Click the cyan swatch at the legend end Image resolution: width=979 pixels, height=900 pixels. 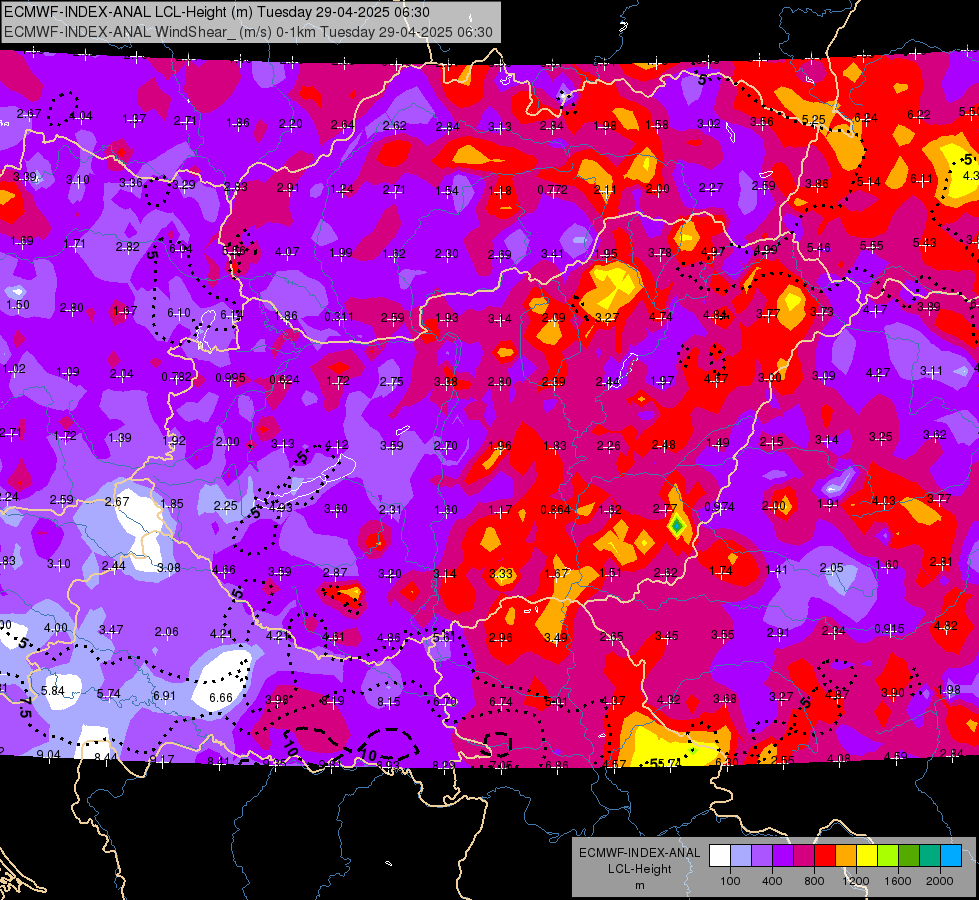click(x=951, y=855)
